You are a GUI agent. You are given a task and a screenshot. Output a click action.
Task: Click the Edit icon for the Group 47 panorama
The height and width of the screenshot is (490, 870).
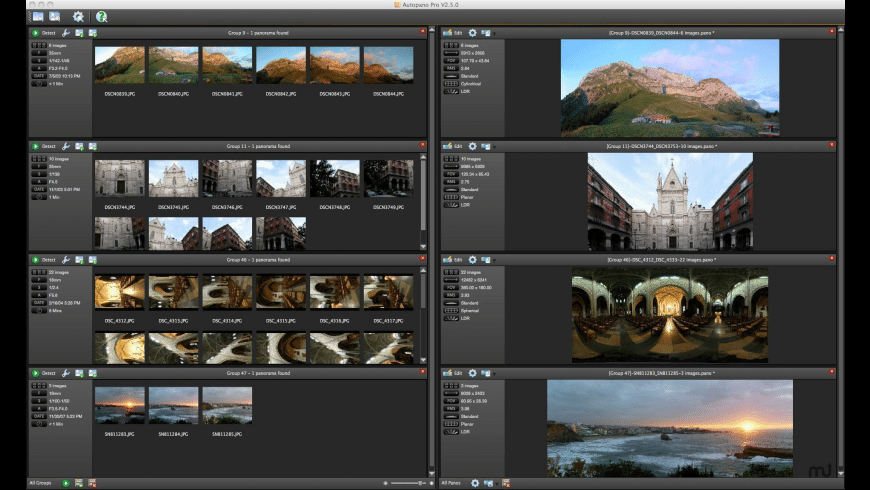(447, 373)
